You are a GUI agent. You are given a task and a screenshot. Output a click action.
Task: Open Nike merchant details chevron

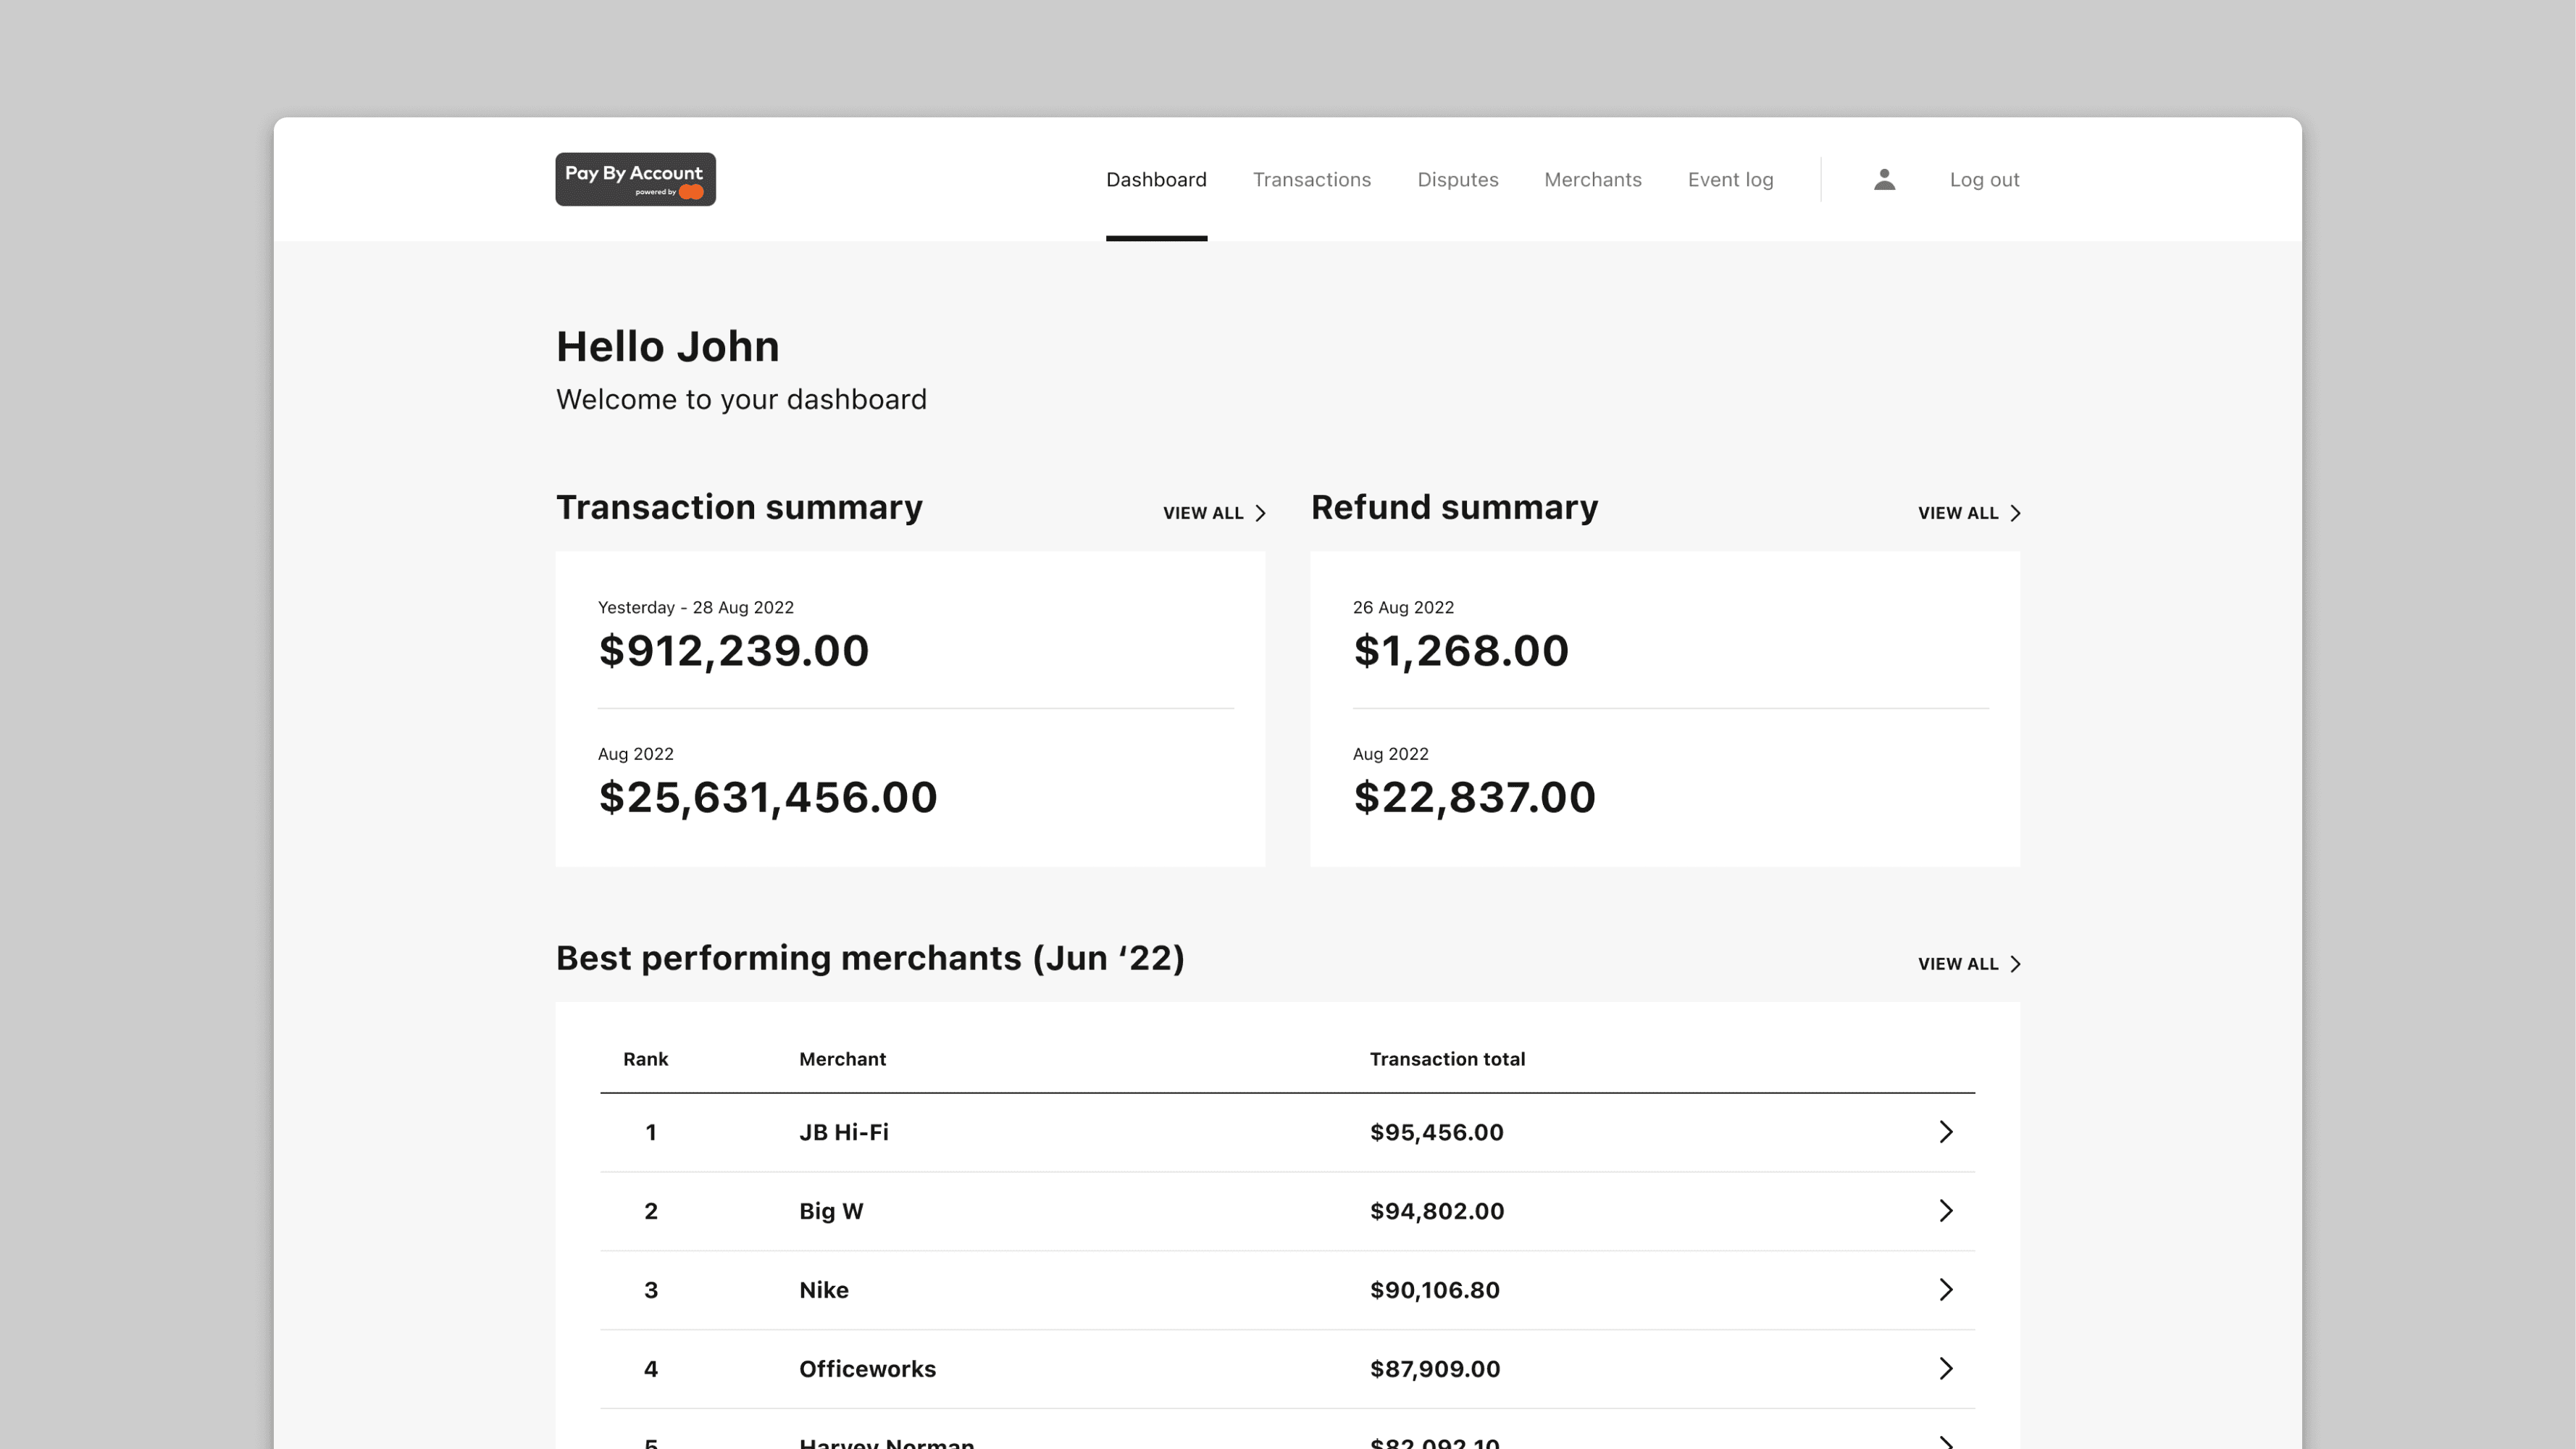click(x=1945, y=1290)
